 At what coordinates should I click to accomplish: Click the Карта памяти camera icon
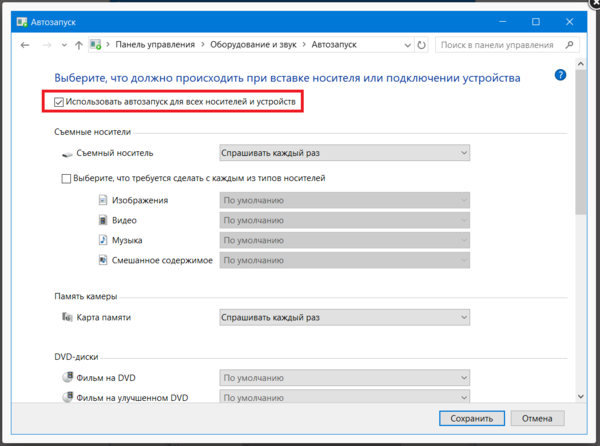67,317
